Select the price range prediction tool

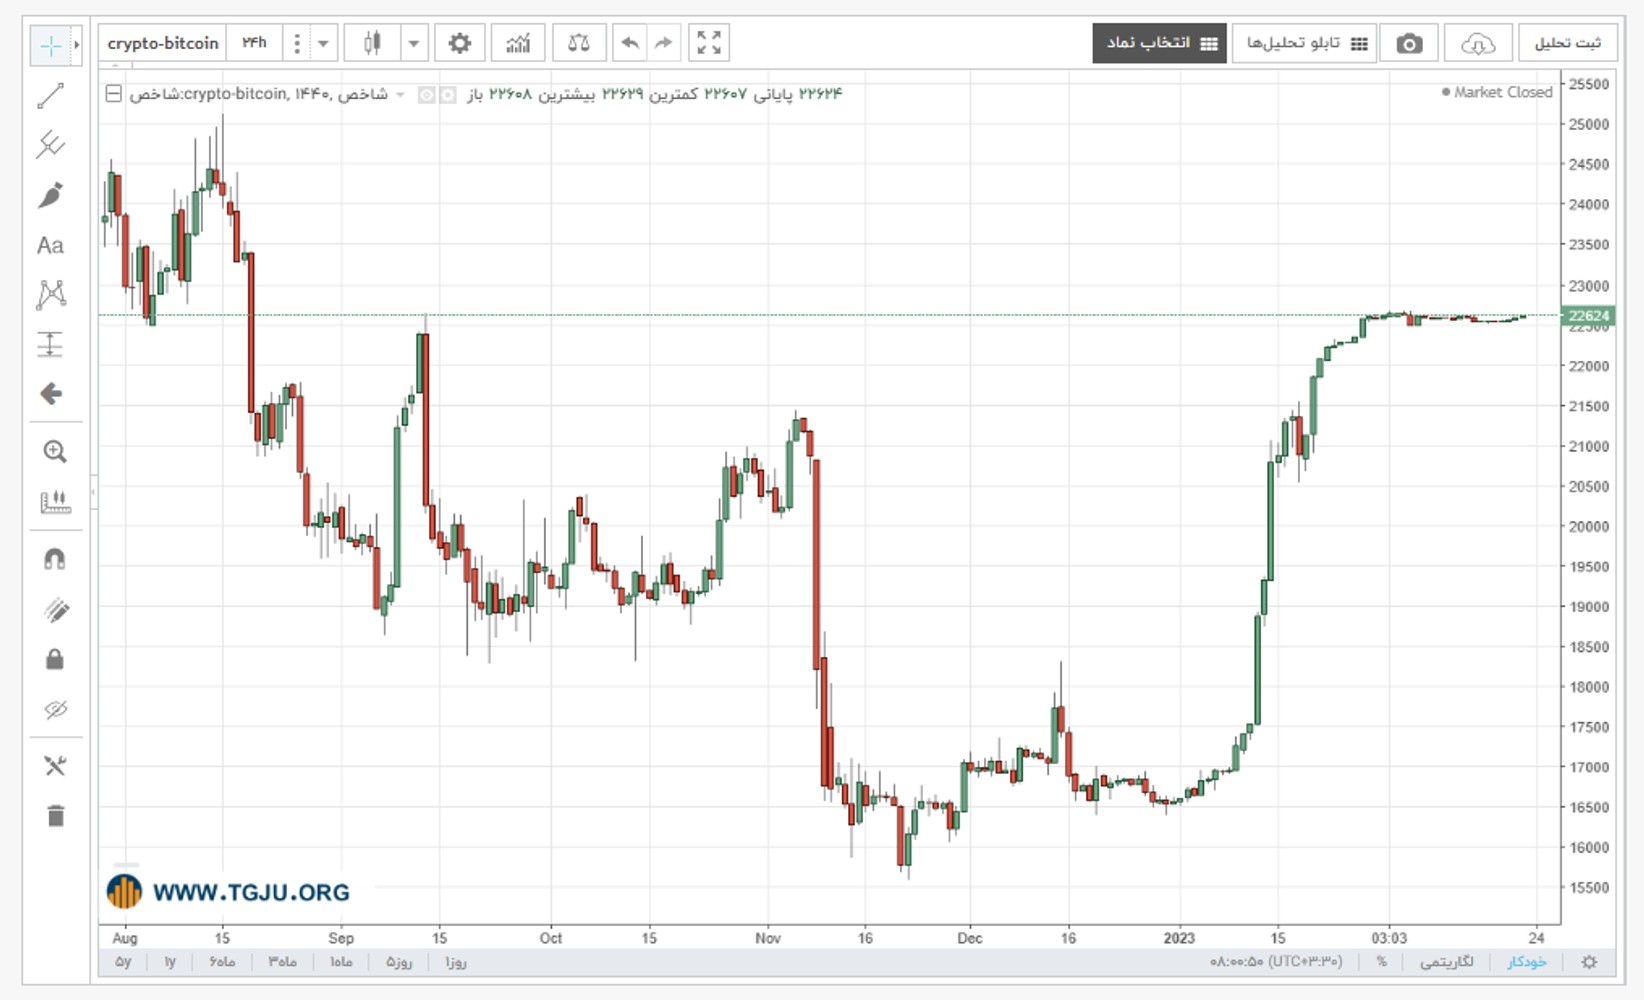click(50, 344)
